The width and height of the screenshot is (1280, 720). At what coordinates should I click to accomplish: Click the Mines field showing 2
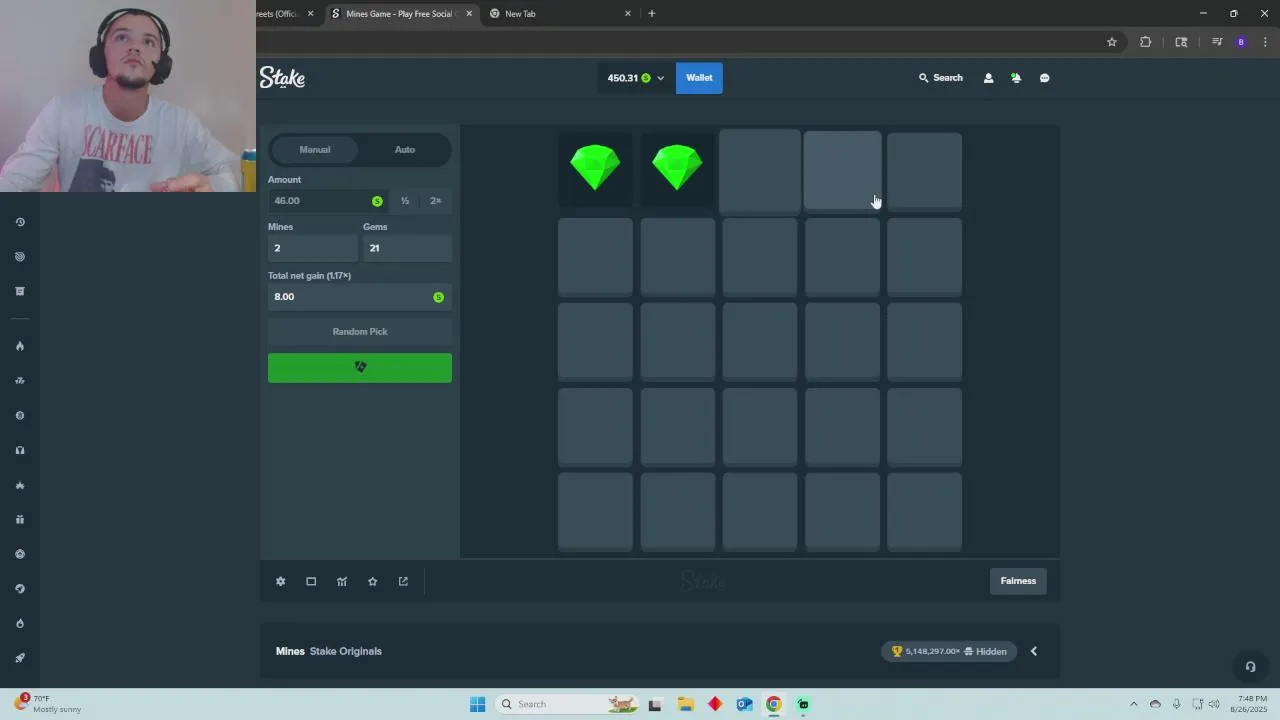pyautogui.click(x=313, y=248)
